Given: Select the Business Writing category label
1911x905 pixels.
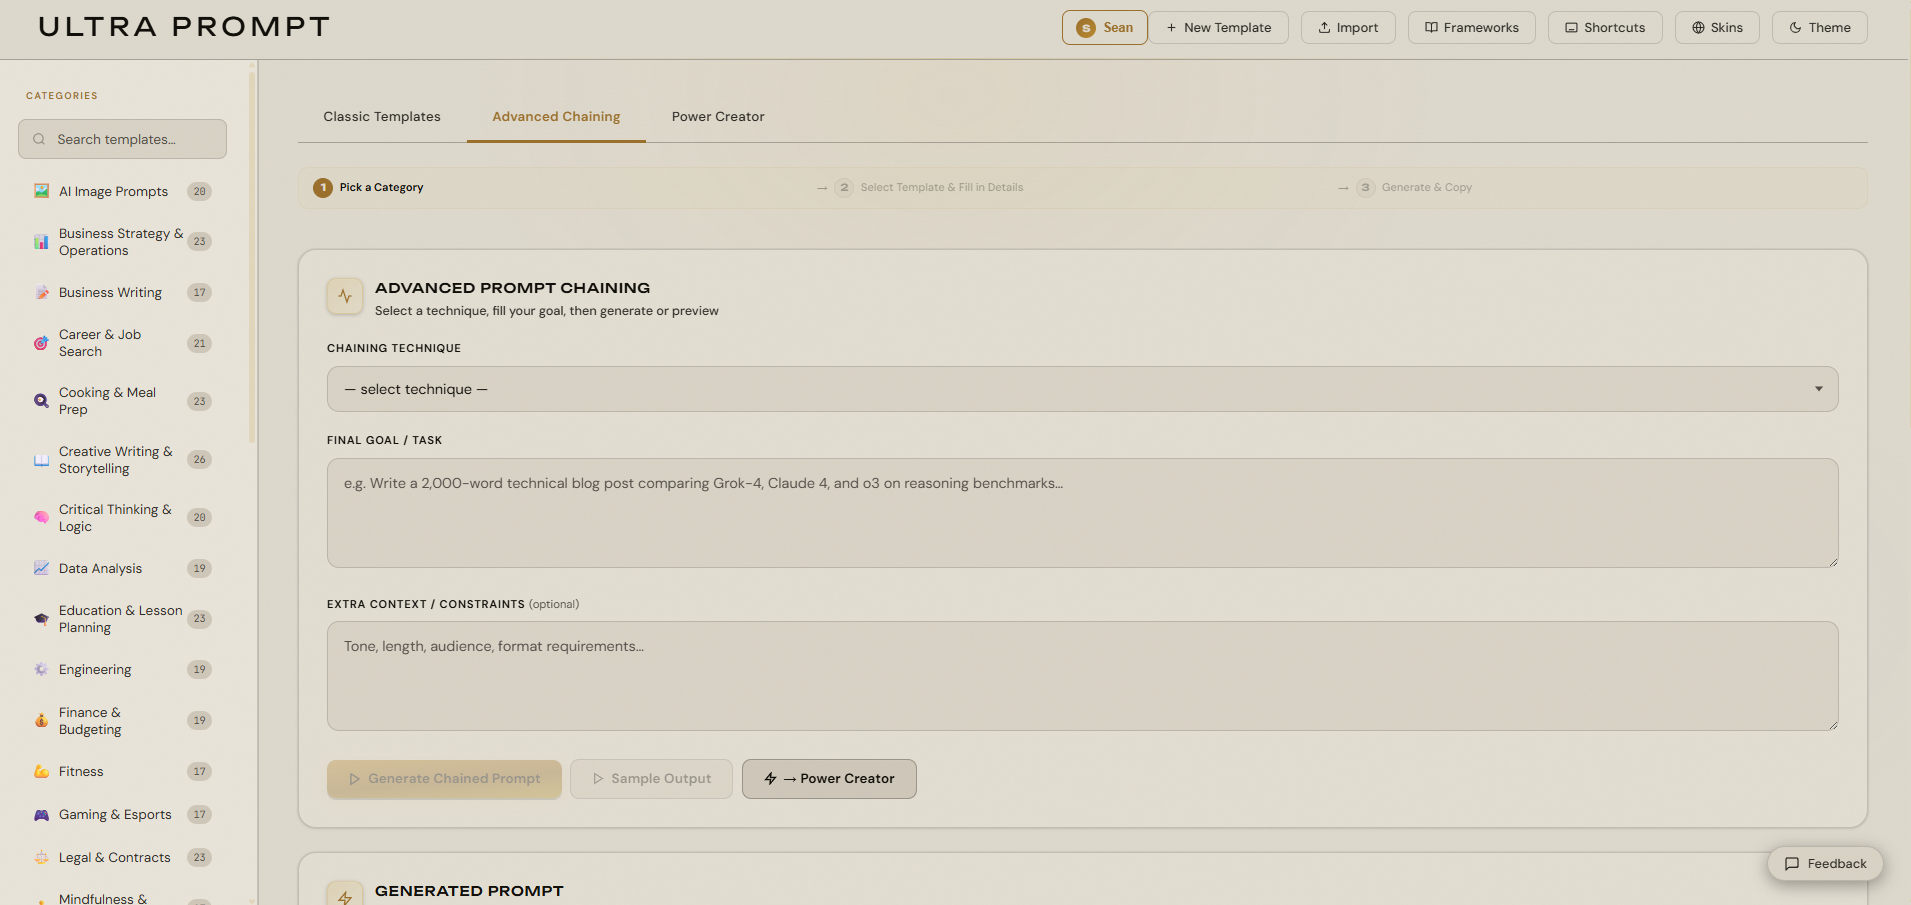Looking at the screenshot, I should click(110, 293).
